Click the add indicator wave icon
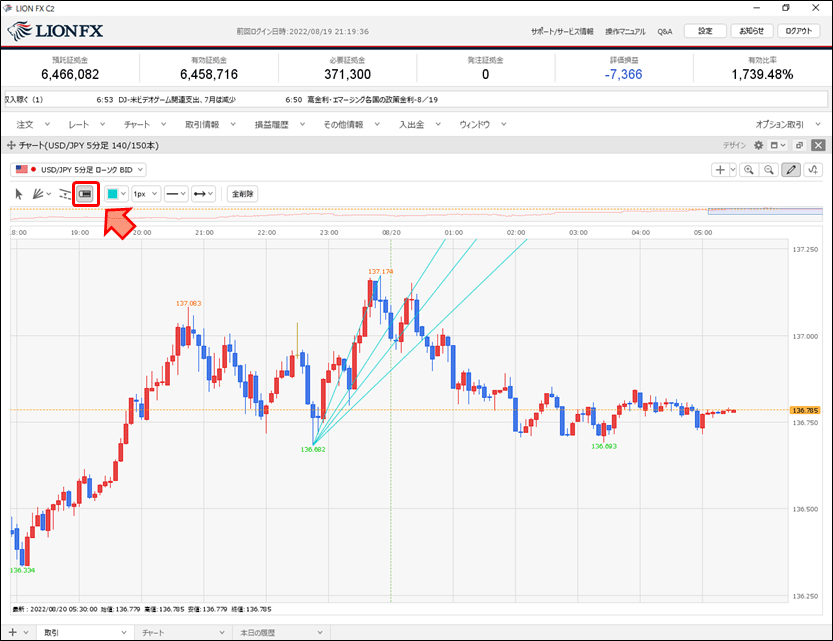833x641 pixels. coord(813,170)
